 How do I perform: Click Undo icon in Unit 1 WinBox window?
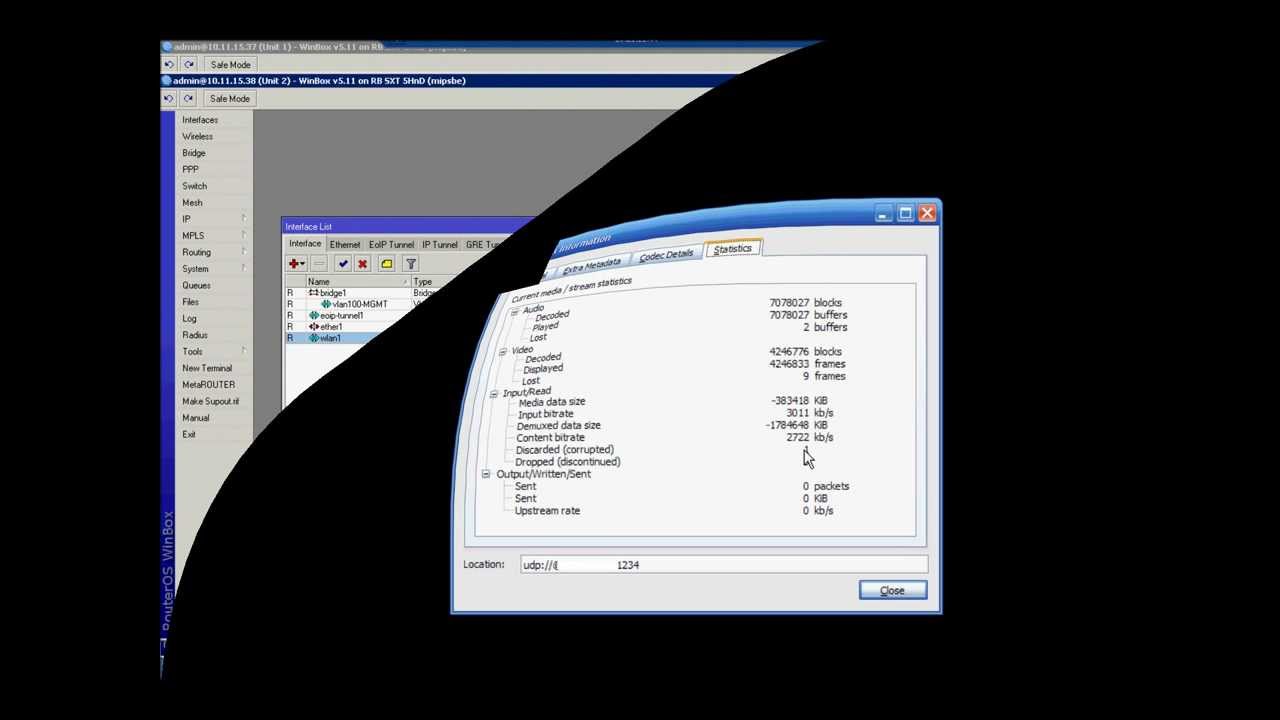click(169, 64)
